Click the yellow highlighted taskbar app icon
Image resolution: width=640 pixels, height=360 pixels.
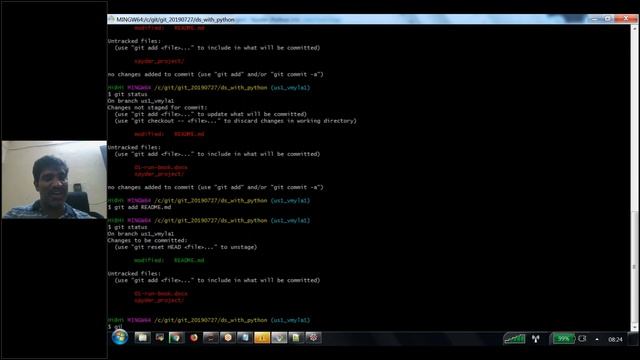[x=262, y=338]
